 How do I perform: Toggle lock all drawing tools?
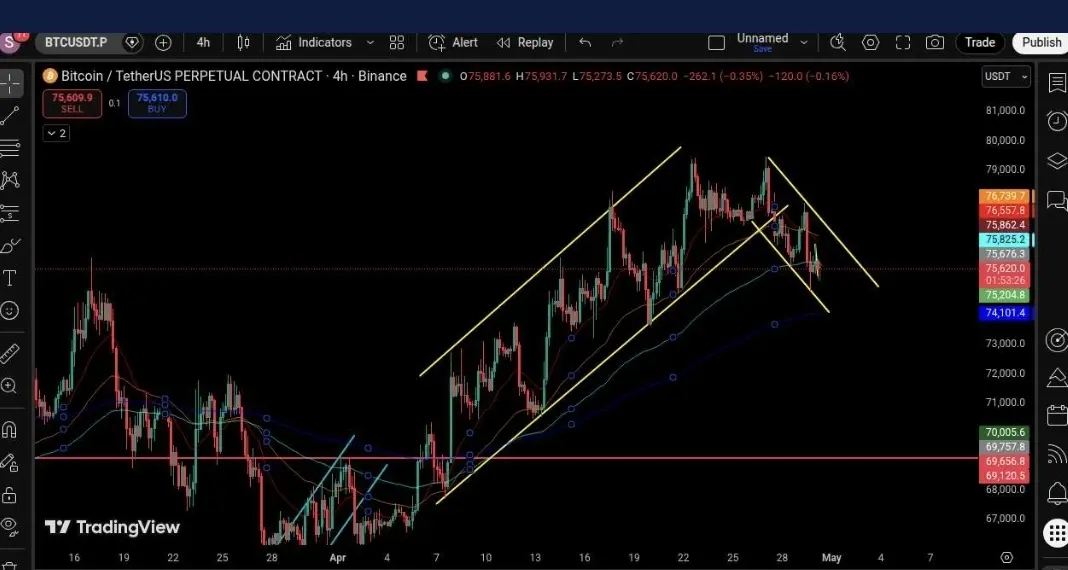(x=9, y=494)
